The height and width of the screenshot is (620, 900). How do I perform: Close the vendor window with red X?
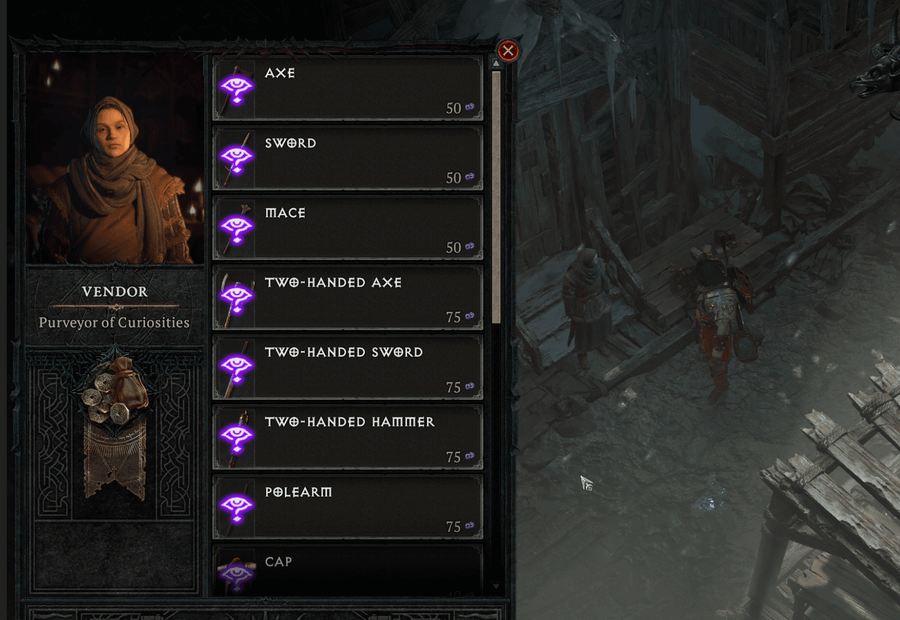pos(508,51)
